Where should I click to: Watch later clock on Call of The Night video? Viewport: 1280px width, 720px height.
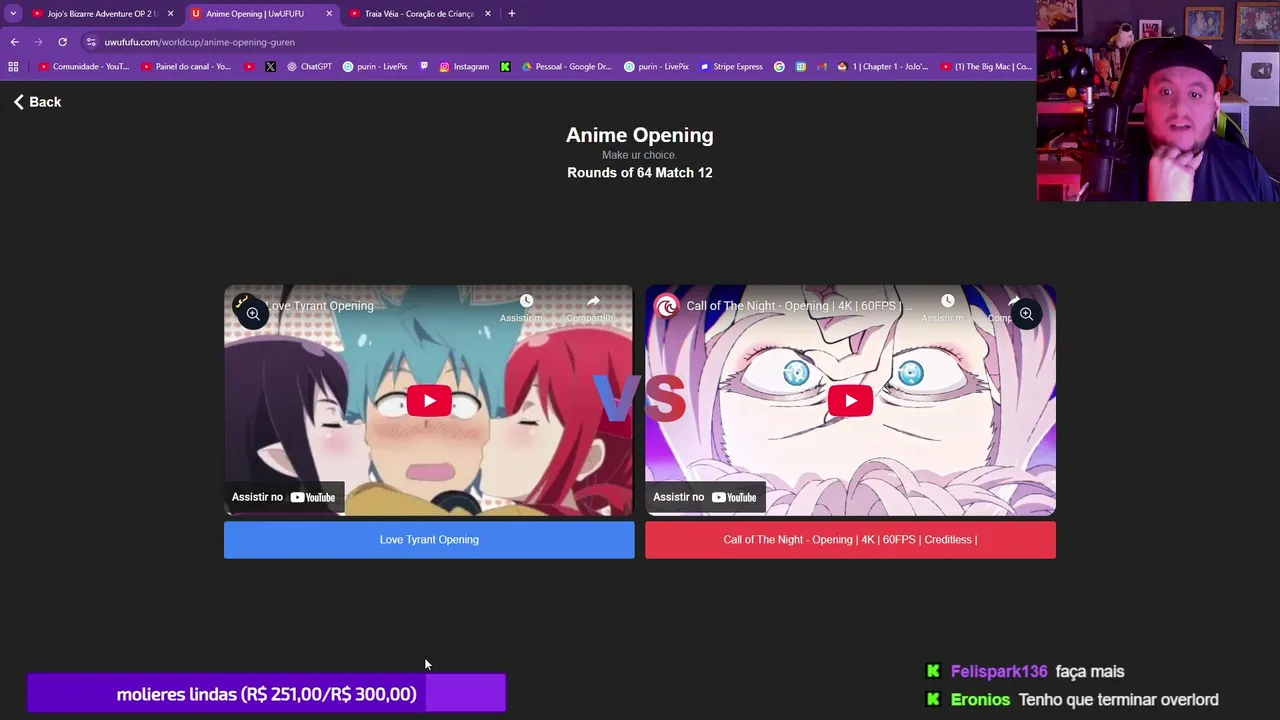point(947,301)
